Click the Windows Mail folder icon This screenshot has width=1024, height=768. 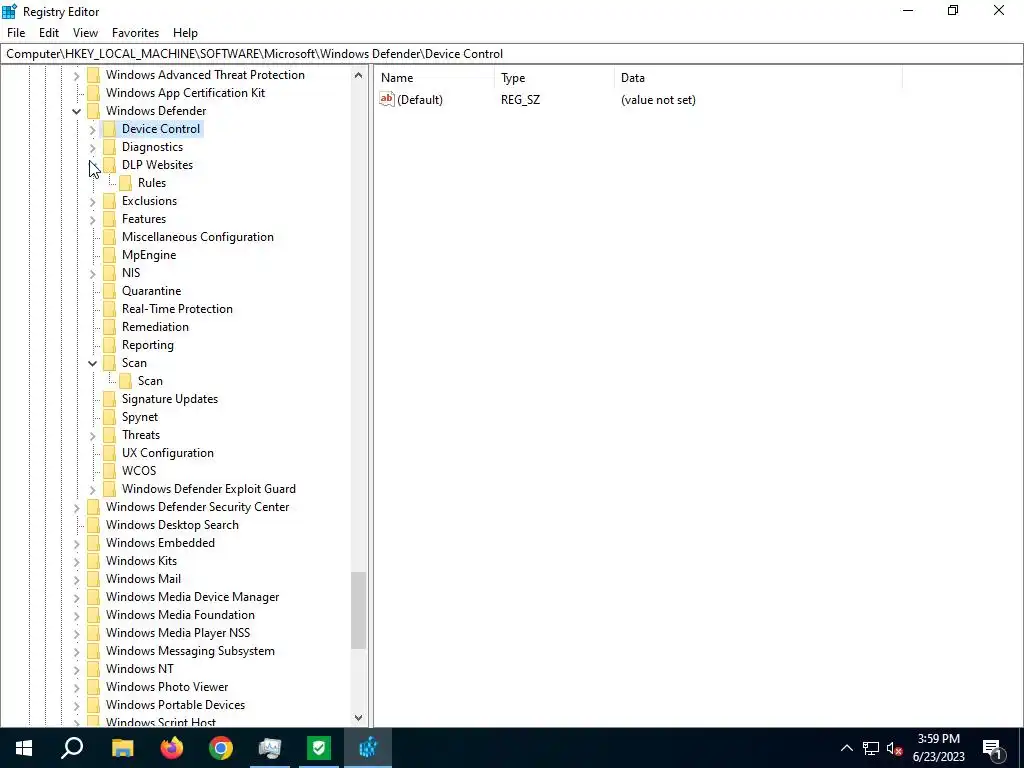[x=93, y=579]
